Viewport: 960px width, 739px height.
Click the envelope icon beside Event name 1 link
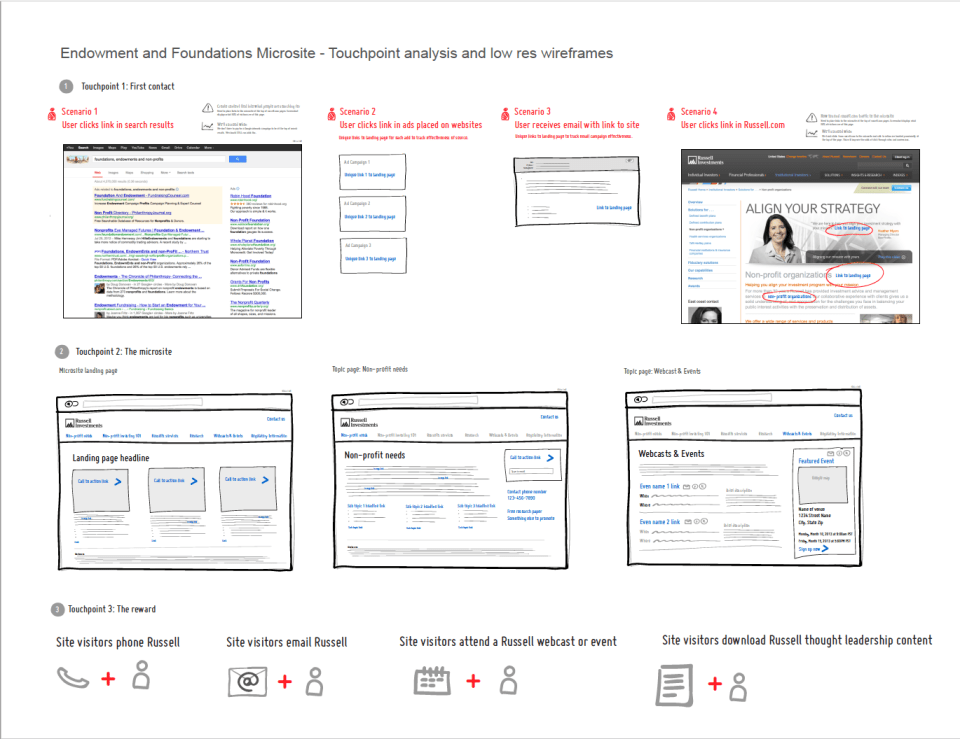(x=687, y=487)
